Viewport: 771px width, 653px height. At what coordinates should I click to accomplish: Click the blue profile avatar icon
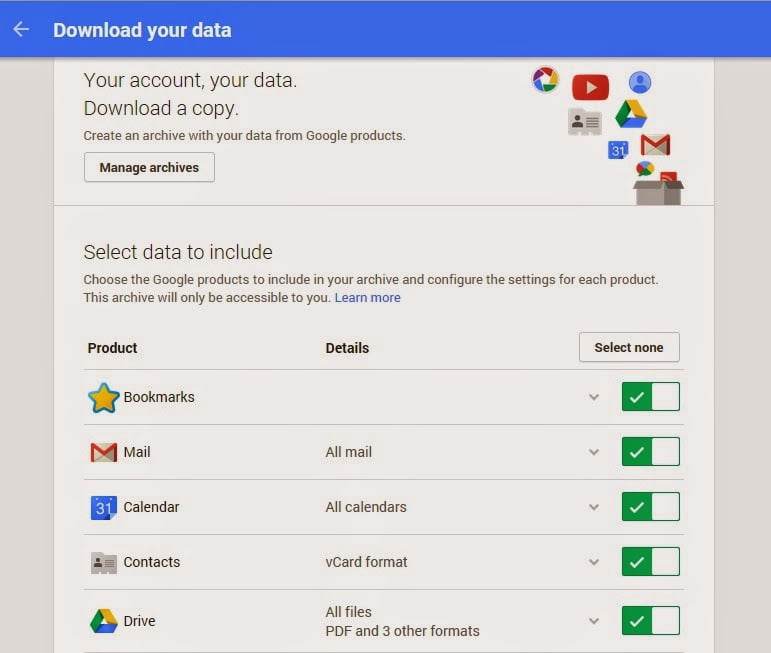(x=640, y=83)
